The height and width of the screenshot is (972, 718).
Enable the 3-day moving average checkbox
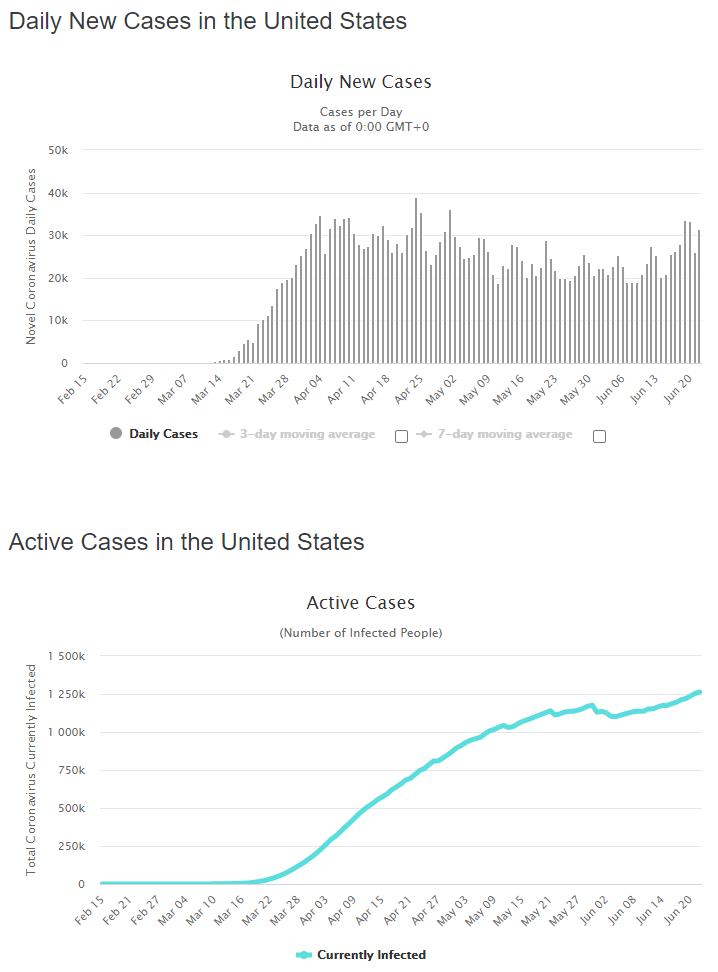coord(402,436)
